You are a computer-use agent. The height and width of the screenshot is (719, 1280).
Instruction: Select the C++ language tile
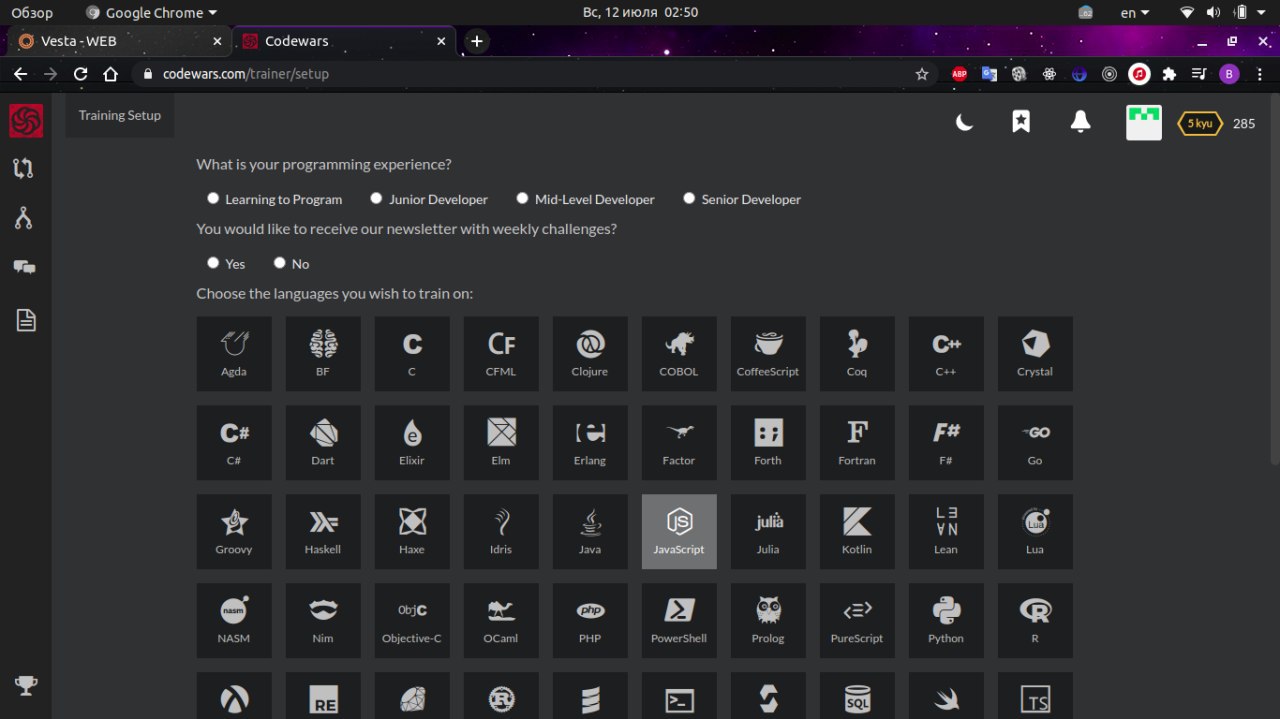pos(946,354)
